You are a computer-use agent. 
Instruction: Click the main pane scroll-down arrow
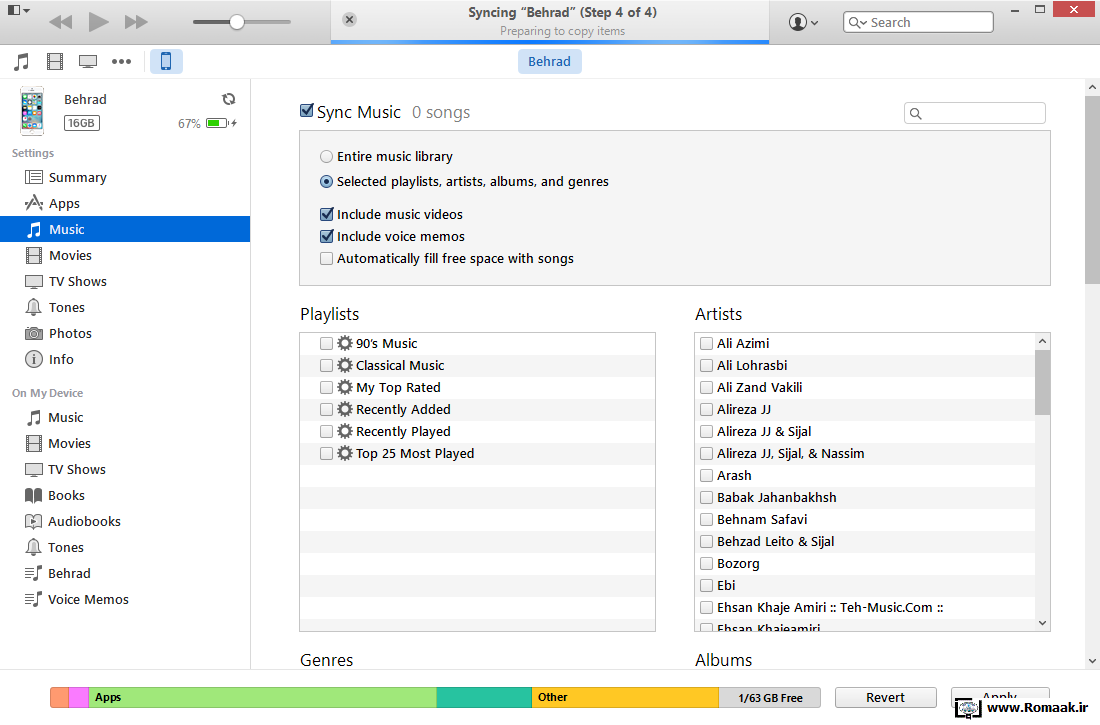pyautogui.click(x=1092, y=660)
